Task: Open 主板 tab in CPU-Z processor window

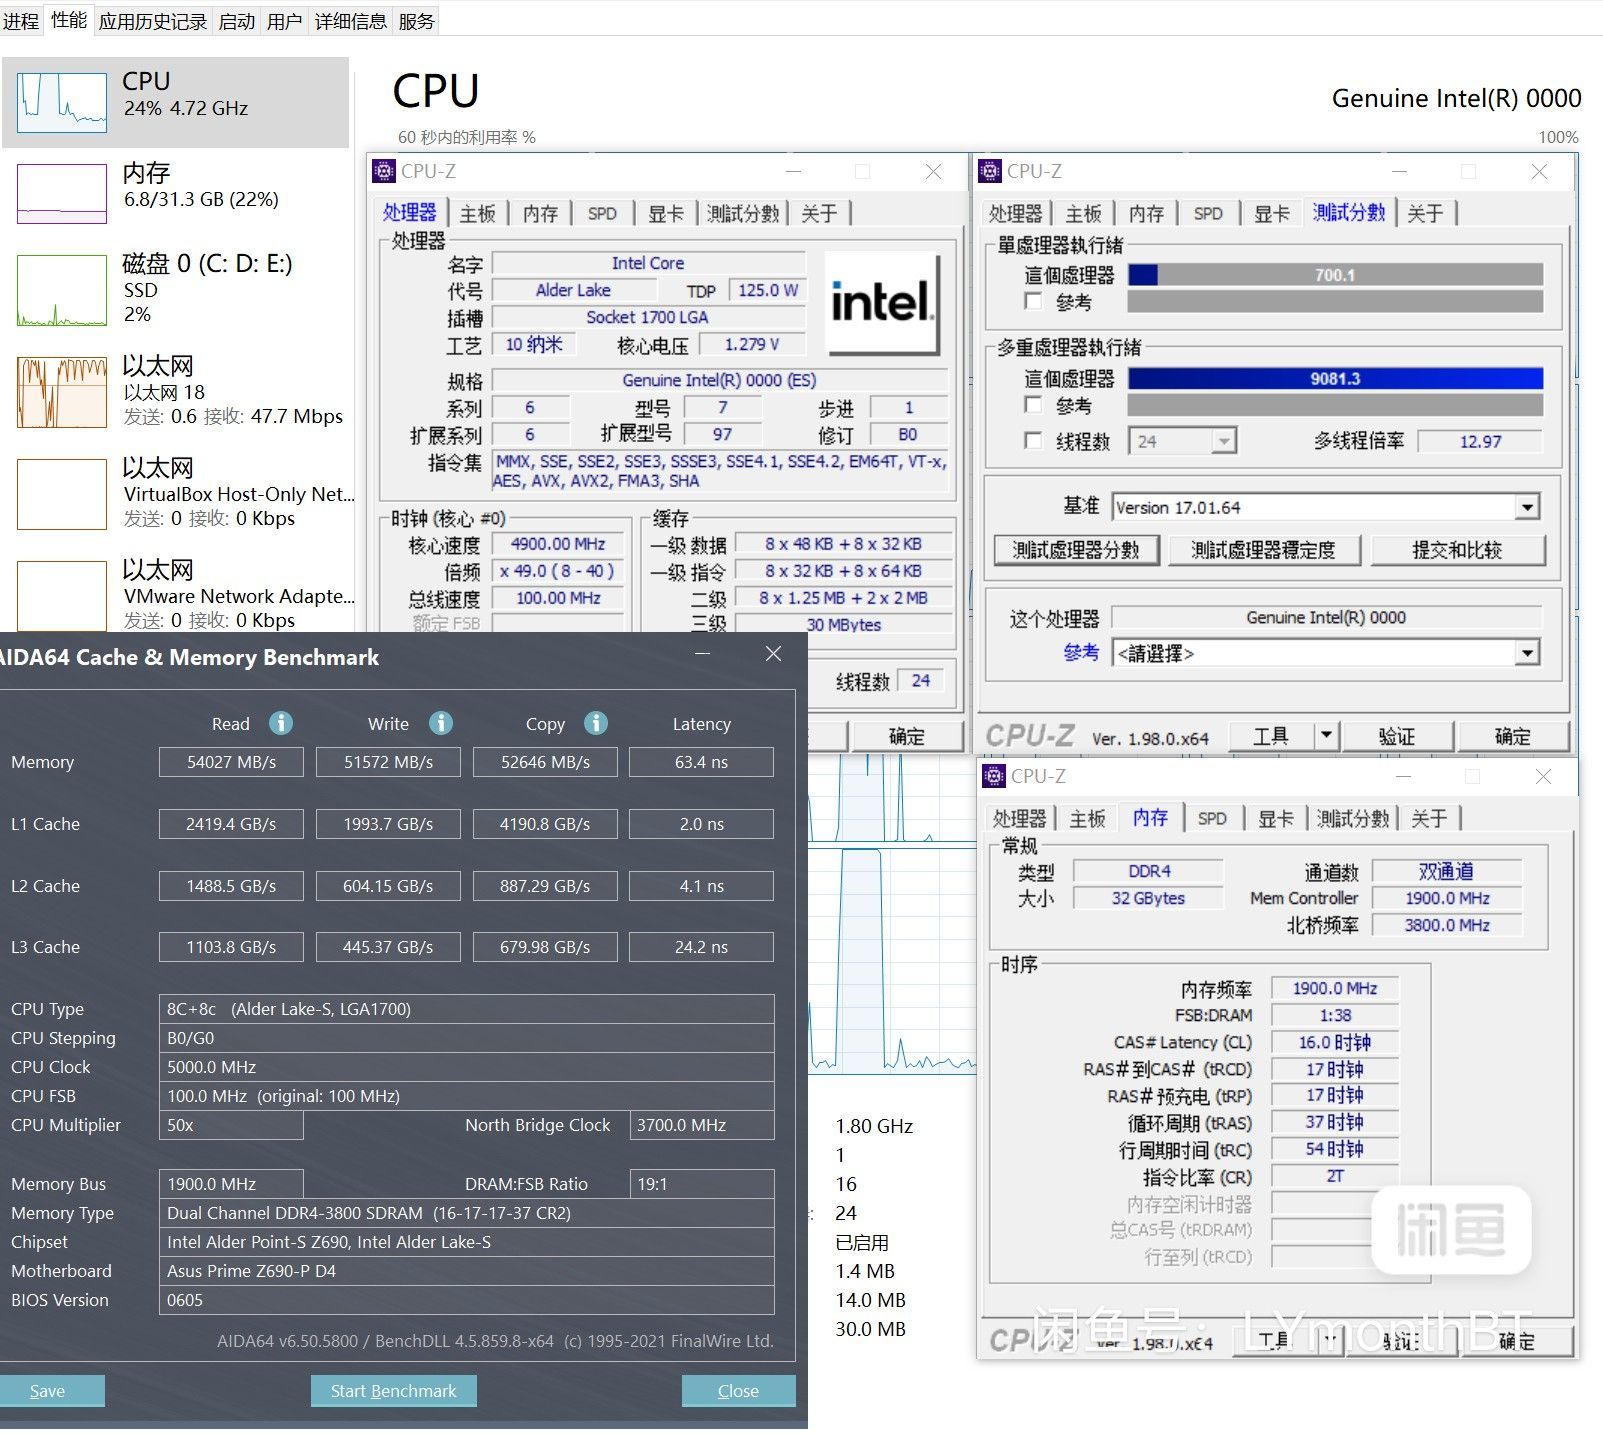Action: (478, 213)
